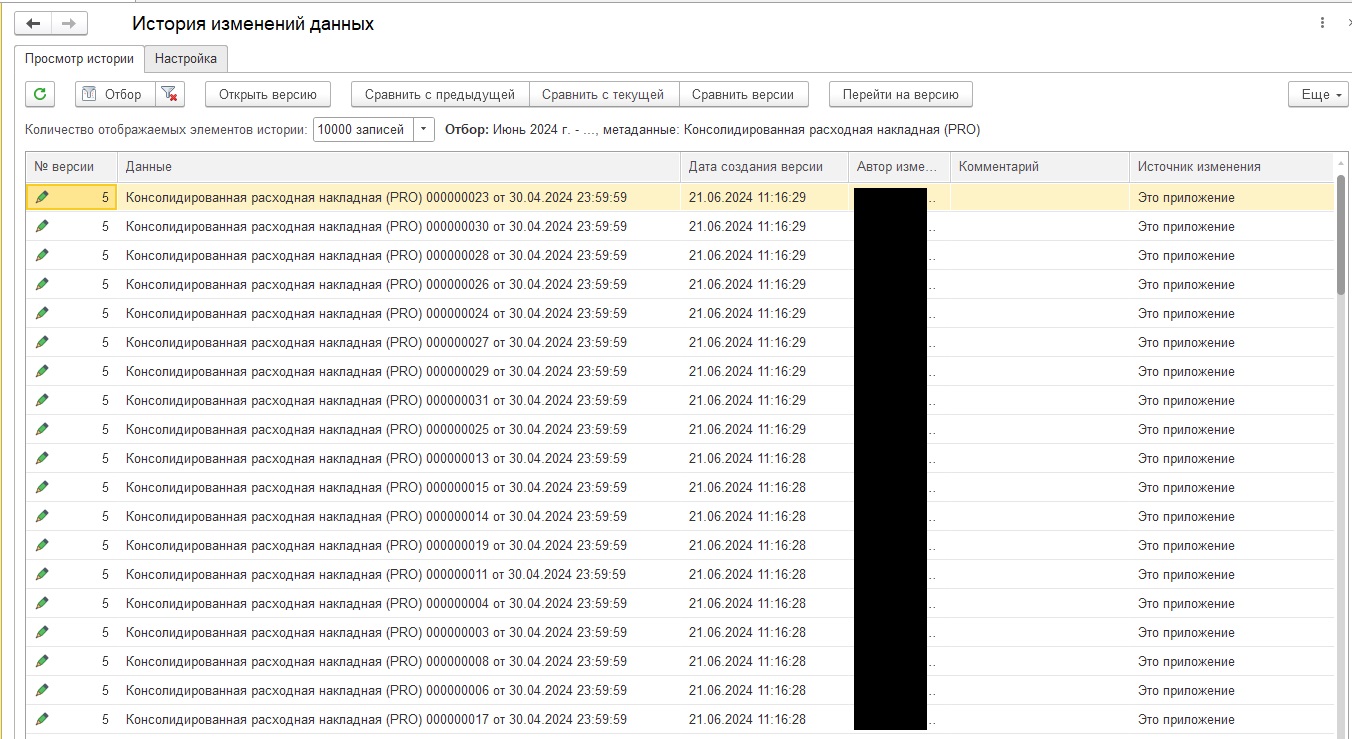This screenshot has width=1352, height=739.
Task: Click date cell in the 000000026 row
Action: (765, 284)
